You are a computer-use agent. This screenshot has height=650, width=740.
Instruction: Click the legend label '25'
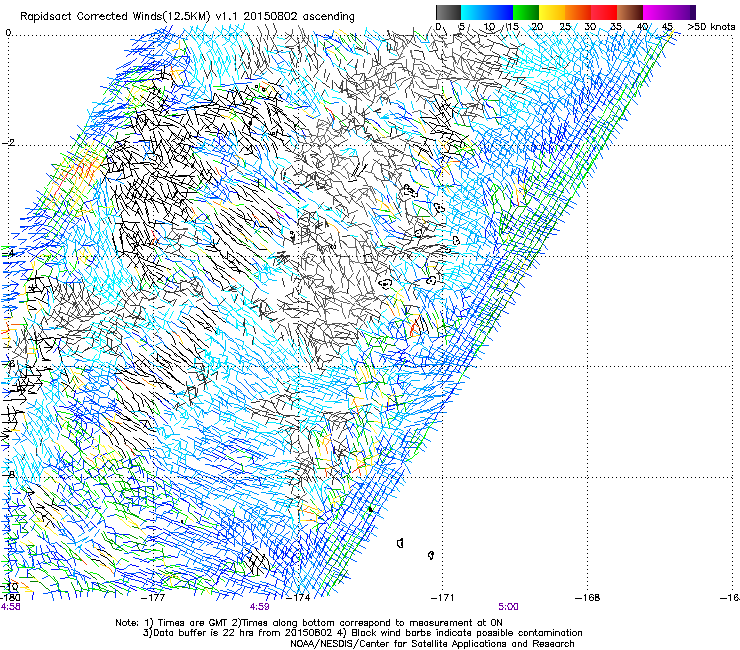(x=565, y=26)
